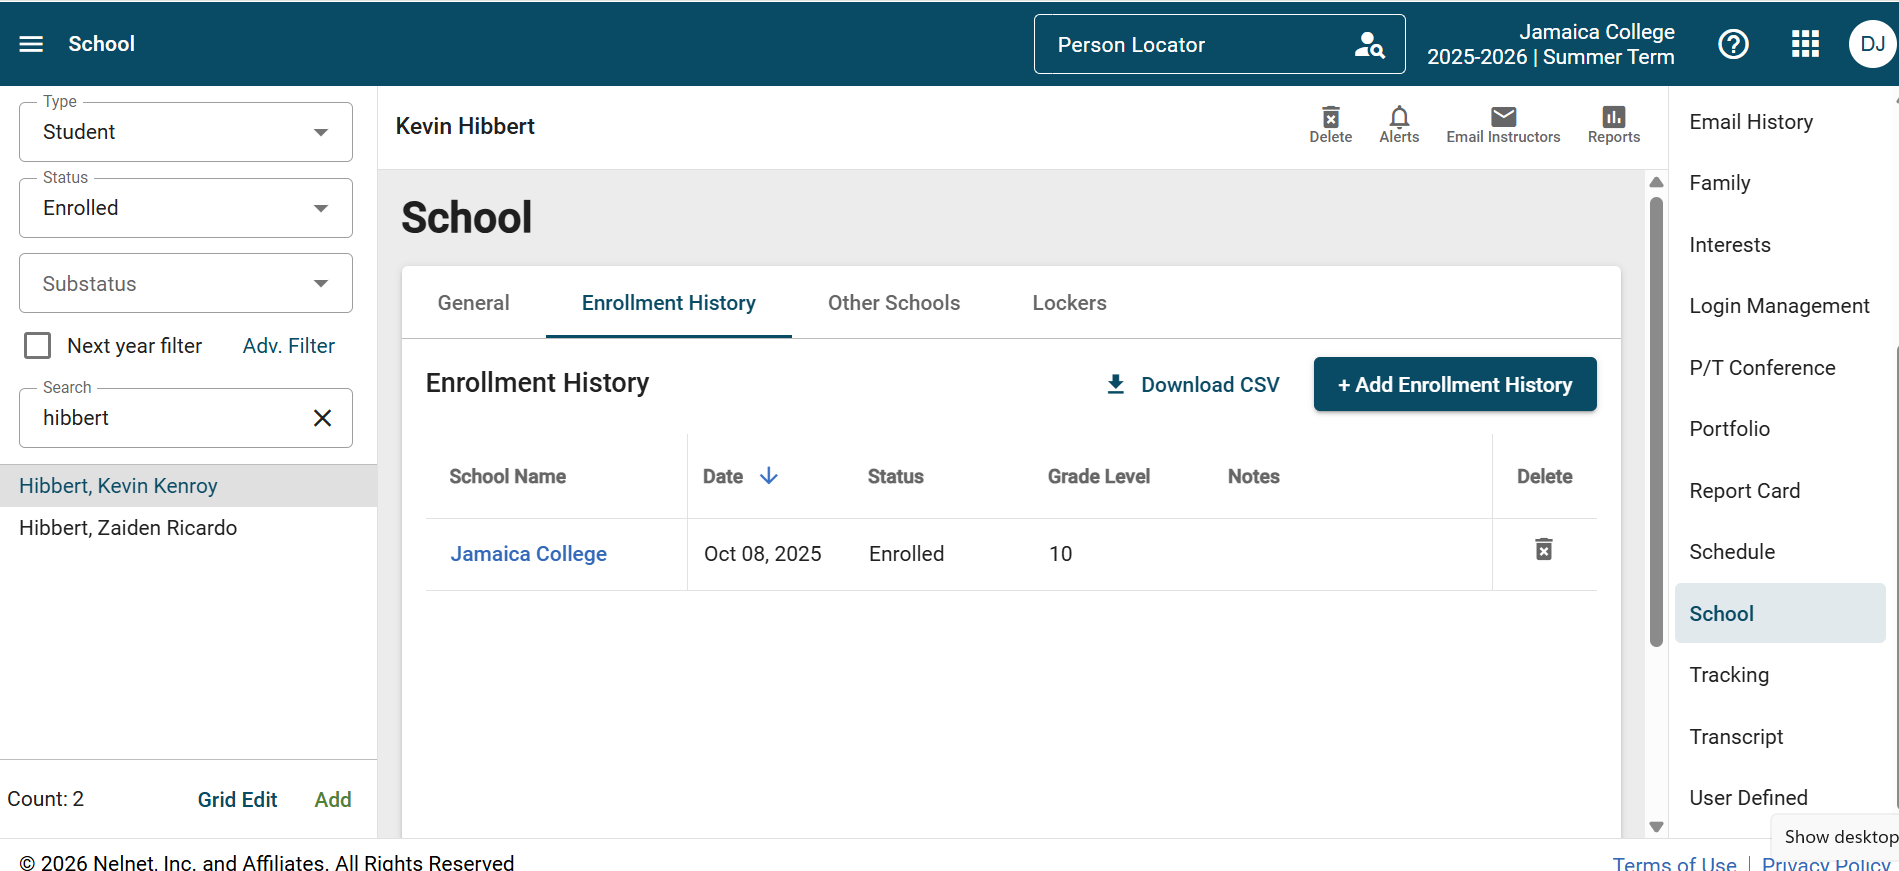Click the Download CSV link
Screen dimensions: 1899x871
coord(1193,385)
